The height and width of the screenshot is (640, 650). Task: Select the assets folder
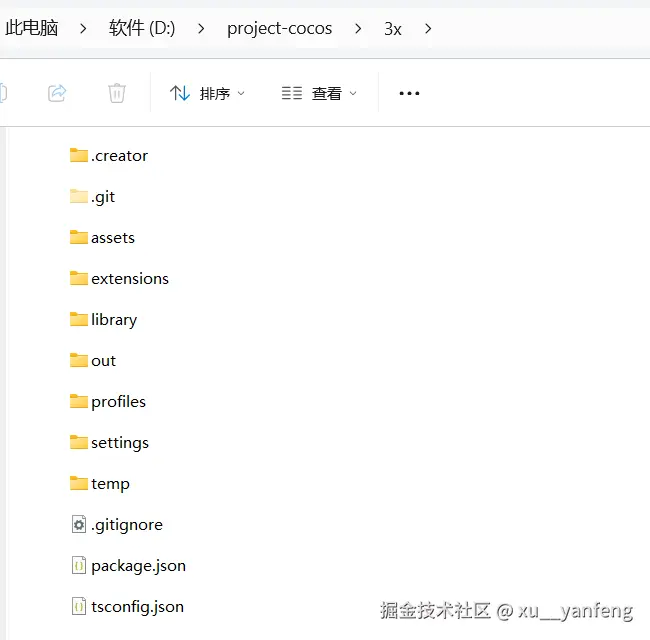click(102, 238)
